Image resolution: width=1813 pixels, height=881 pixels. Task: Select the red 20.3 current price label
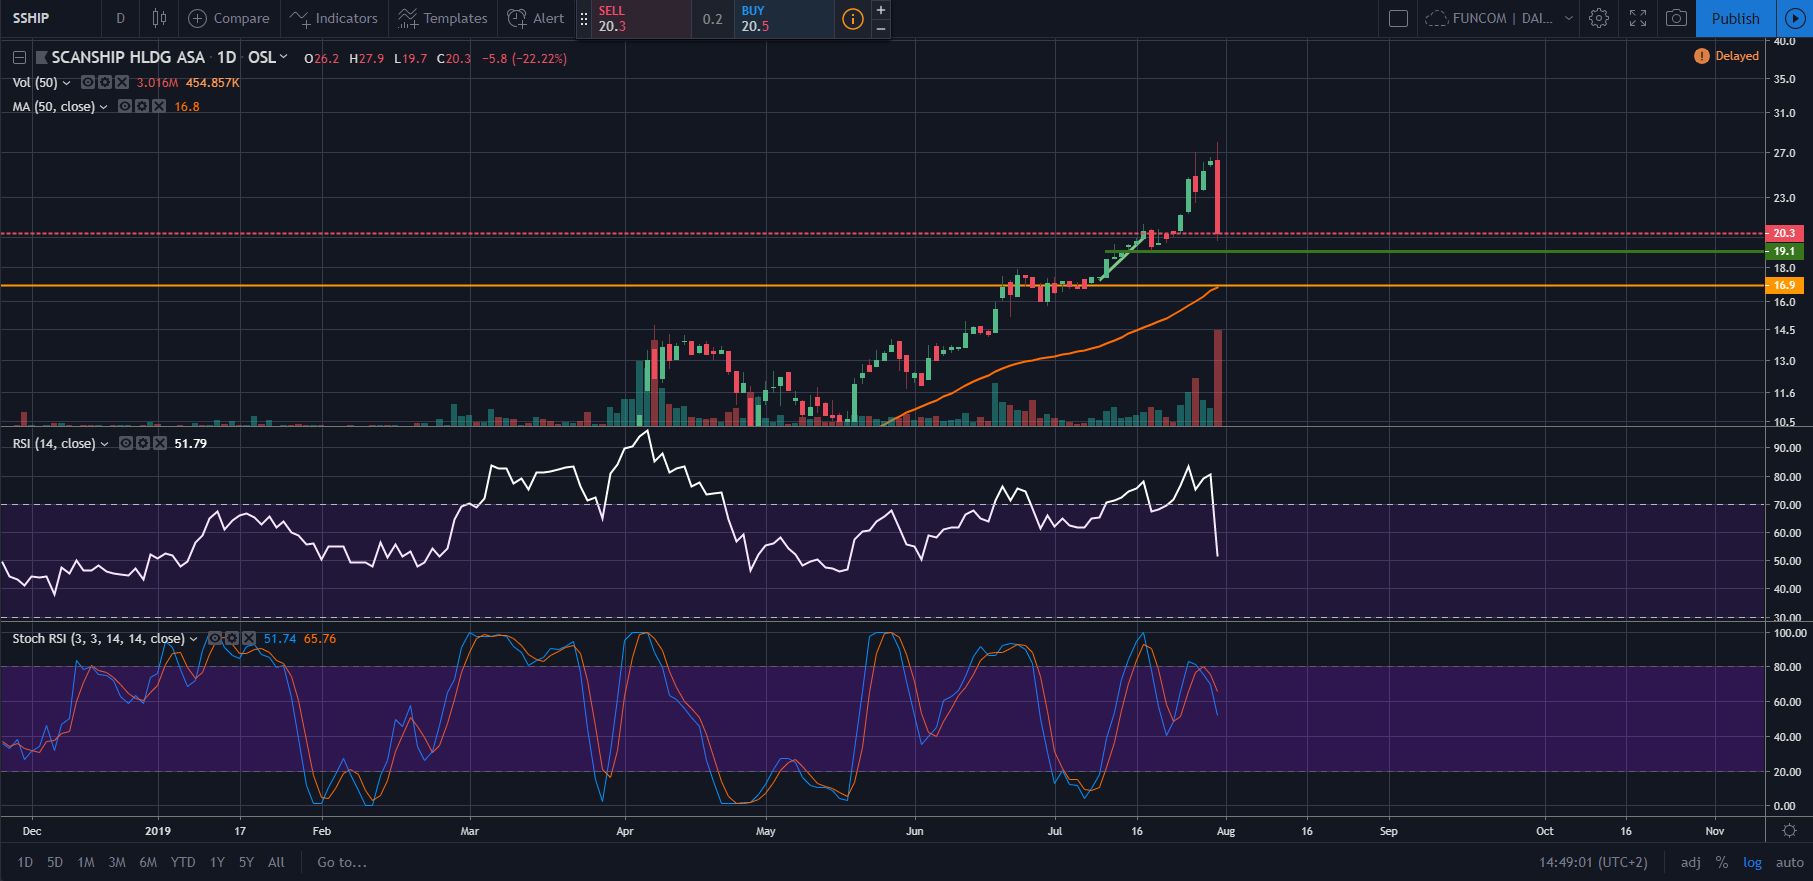pos(1785,233)
